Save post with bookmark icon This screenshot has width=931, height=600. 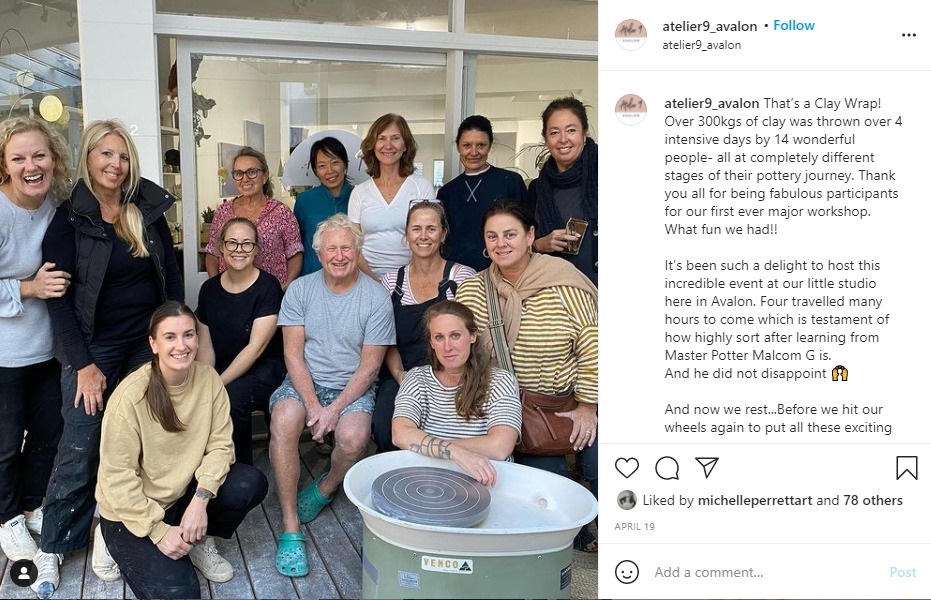tap(907, 468)
